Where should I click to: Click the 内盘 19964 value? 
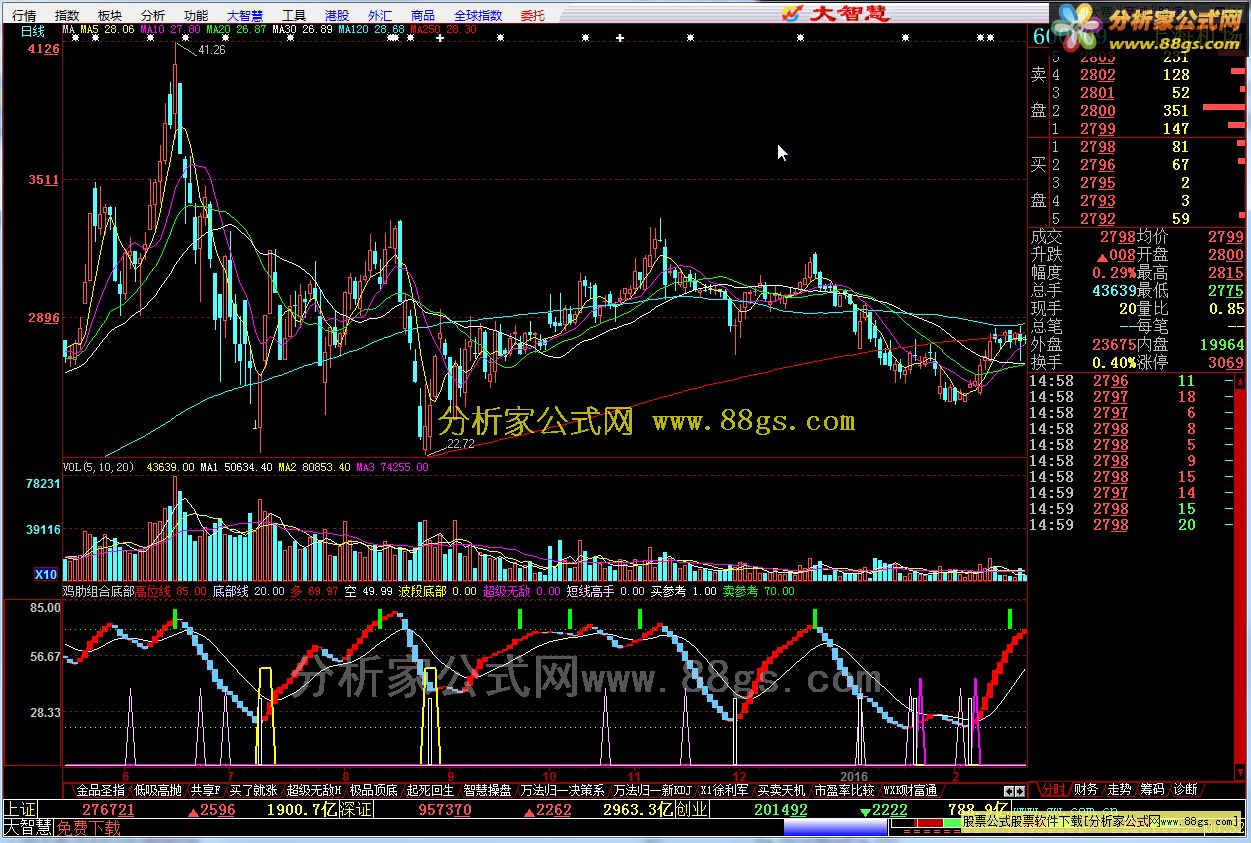click(1222, 344)
